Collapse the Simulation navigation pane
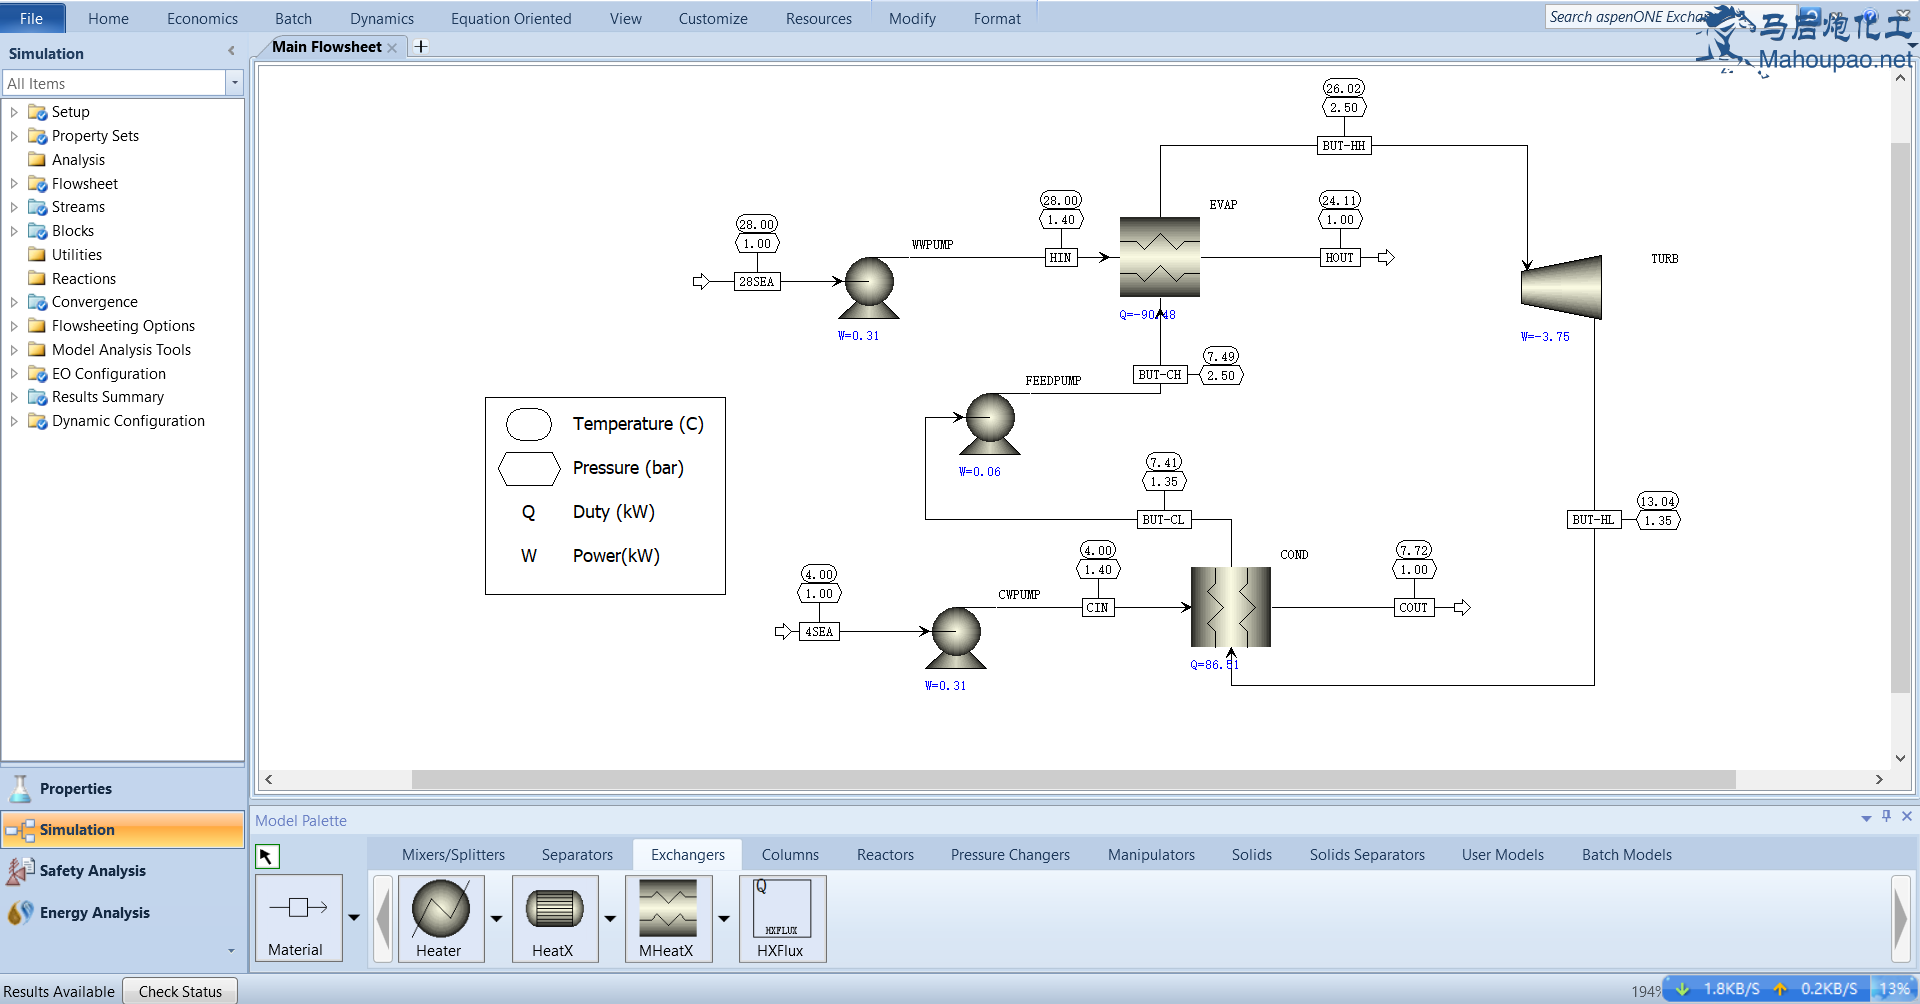The height and width of the screenshot is (1004, 1920). click(231, 51)
